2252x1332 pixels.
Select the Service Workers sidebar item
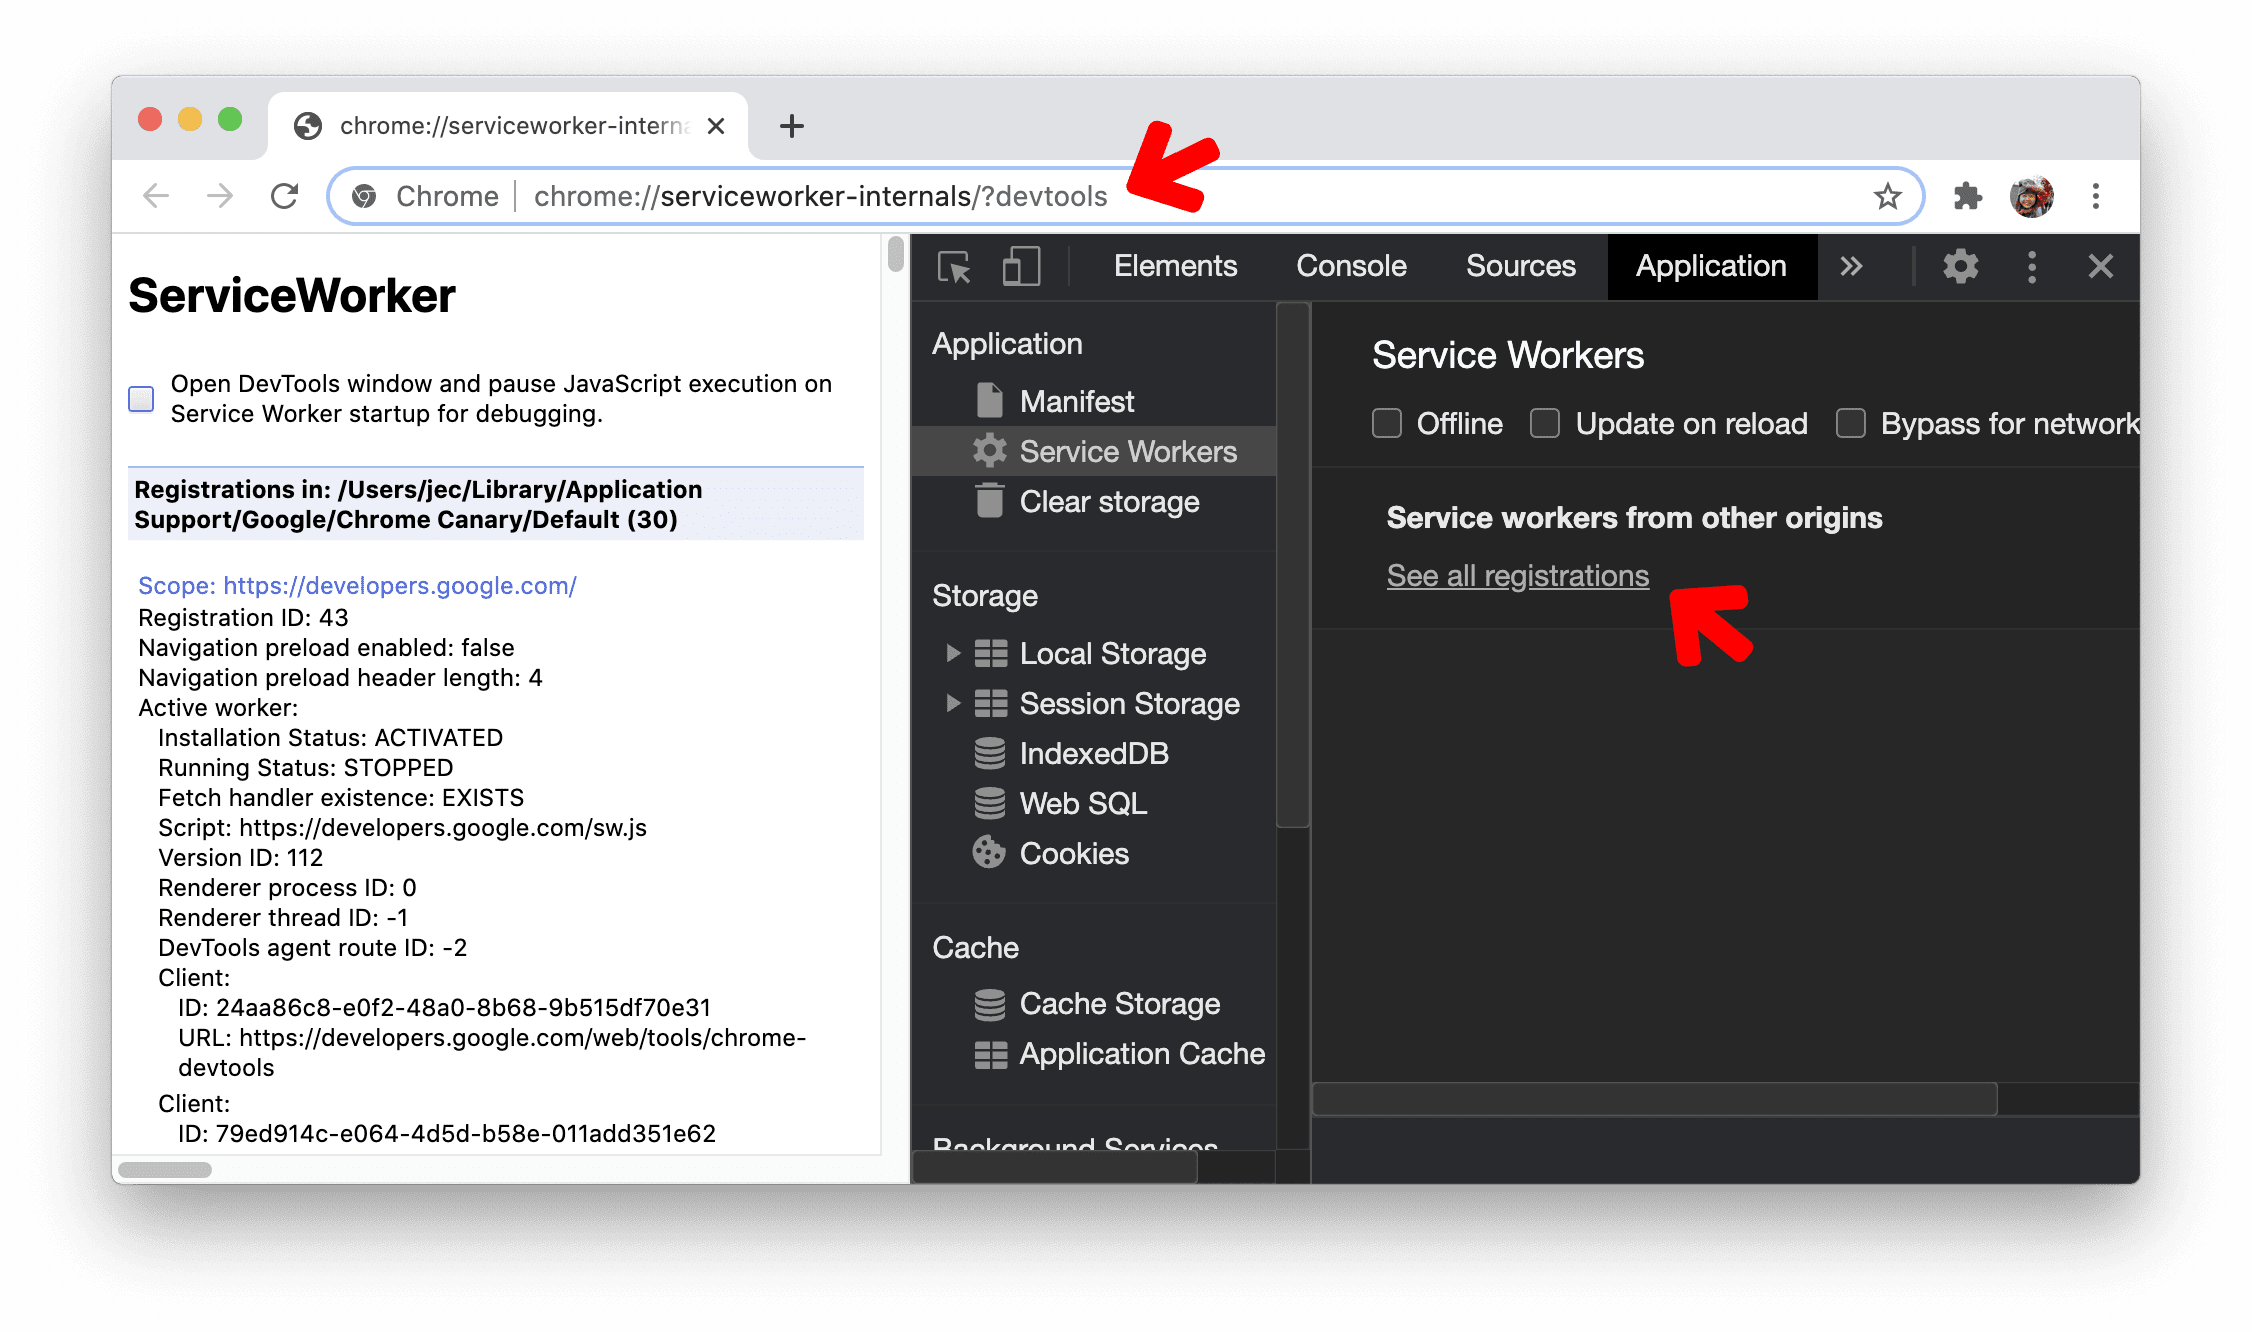coord(1128,452)
